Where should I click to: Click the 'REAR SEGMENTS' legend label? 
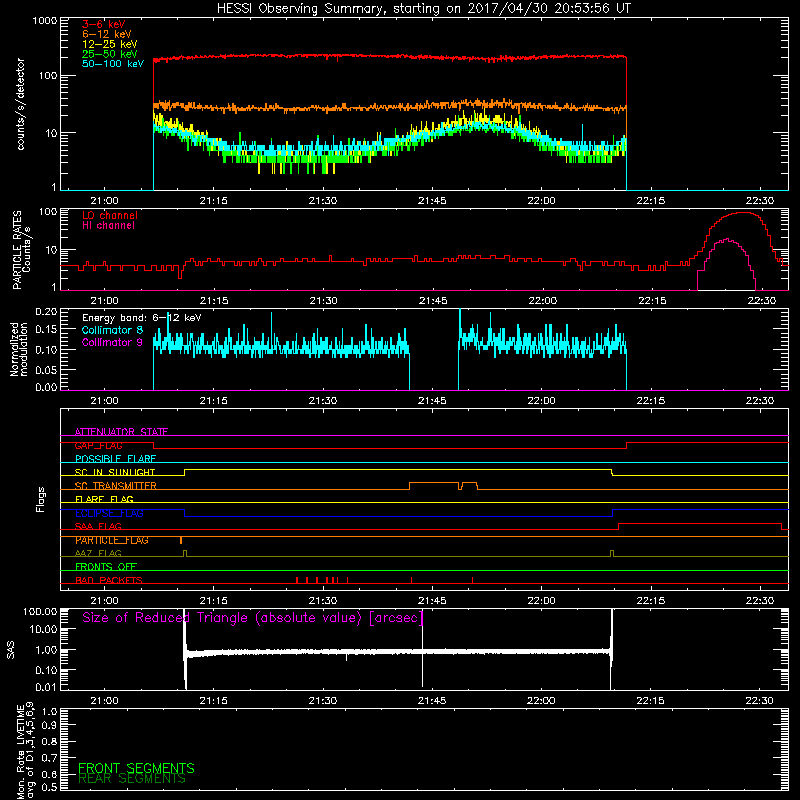pyautogui.click(x=132, y=779)
